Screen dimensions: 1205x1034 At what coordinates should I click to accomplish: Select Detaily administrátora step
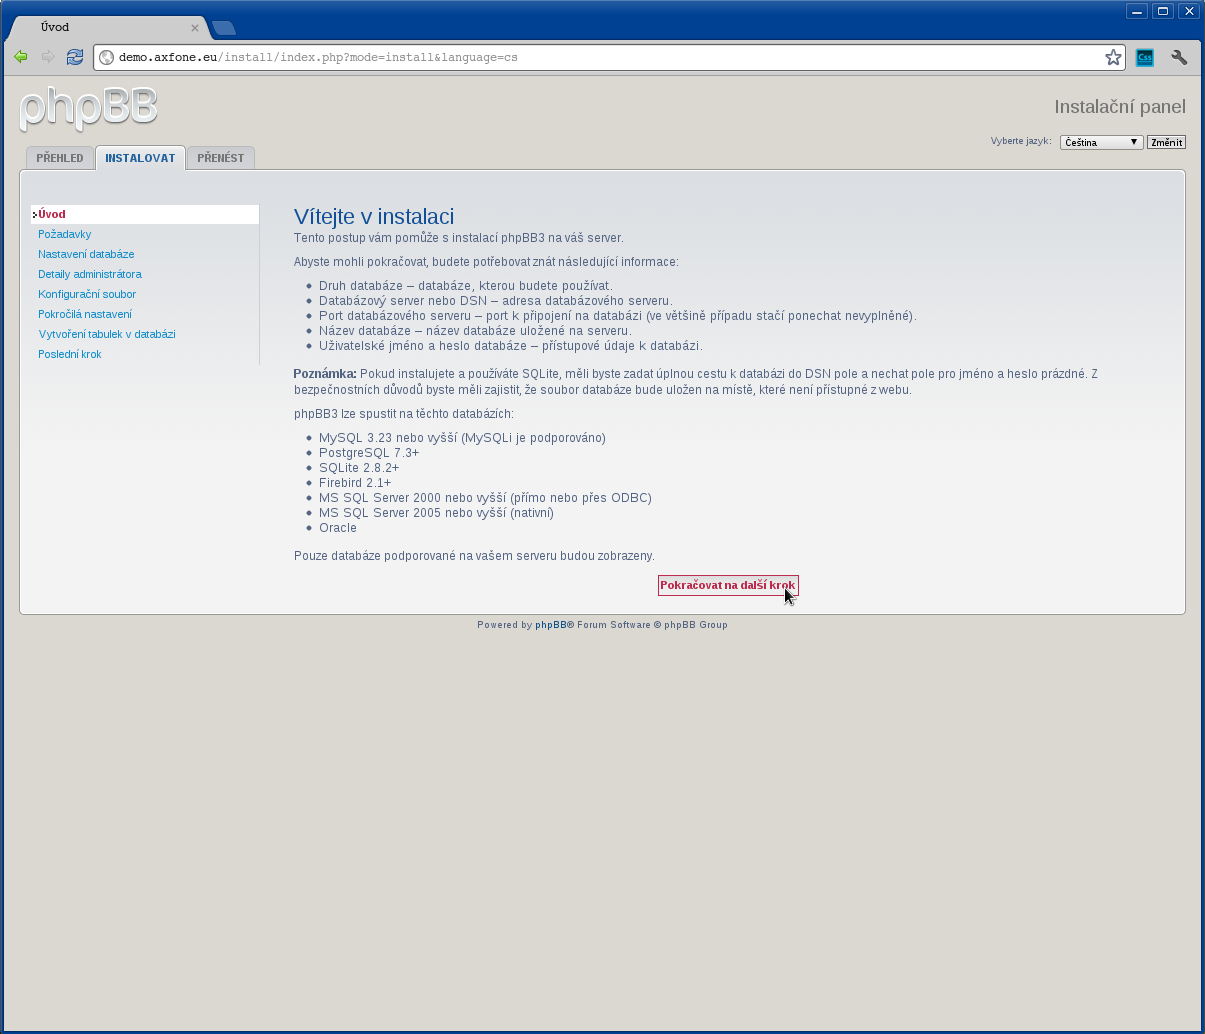click(90, 274)
